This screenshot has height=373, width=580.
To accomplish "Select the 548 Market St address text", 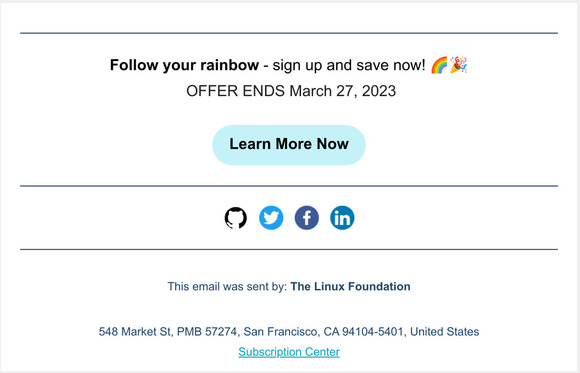I will point(135,332).
